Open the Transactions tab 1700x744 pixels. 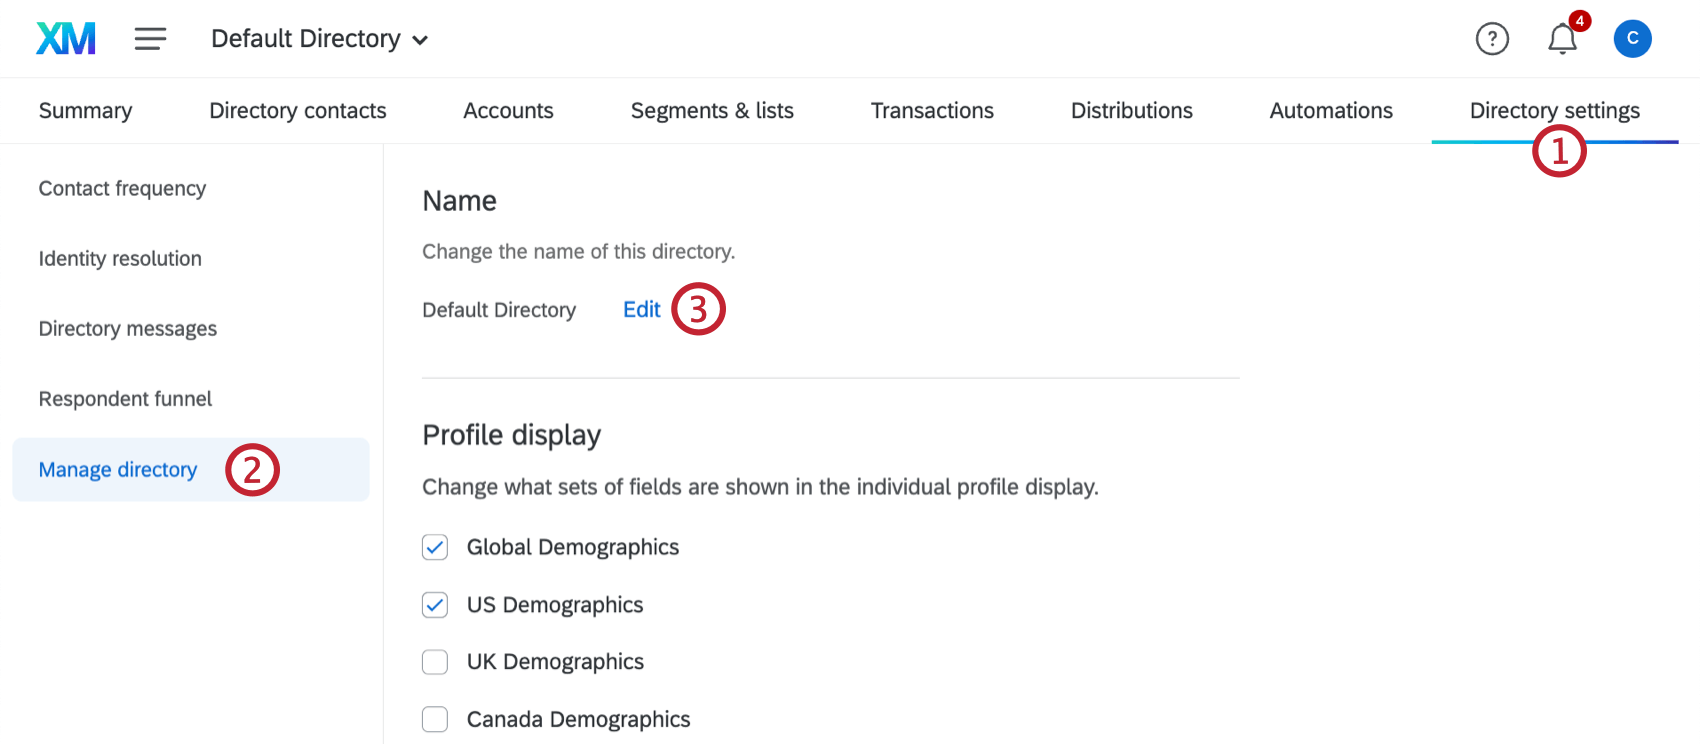tap(931, 110)
